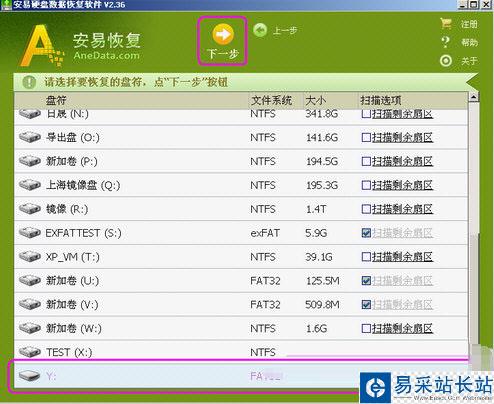Click the 1.6G size value
The width and height of the screenshot is (494, 404).
[316, 328]
